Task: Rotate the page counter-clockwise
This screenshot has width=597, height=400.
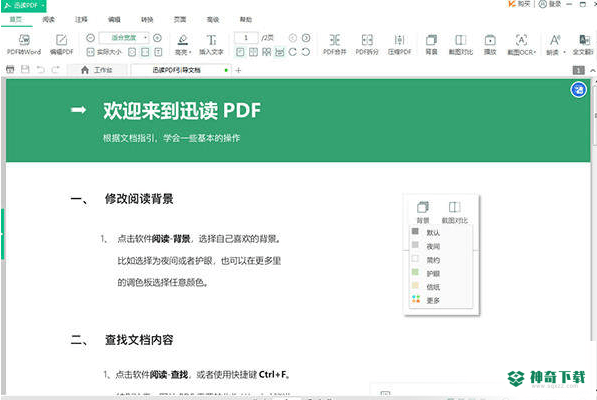Action: 306,52
